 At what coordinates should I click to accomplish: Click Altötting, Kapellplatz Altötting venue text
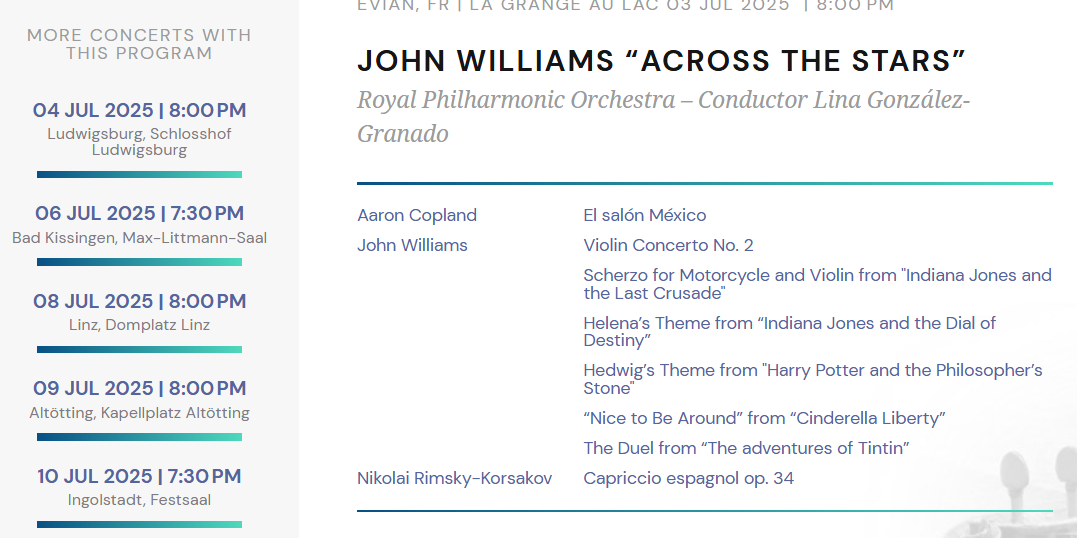click(x=139, y=413)
